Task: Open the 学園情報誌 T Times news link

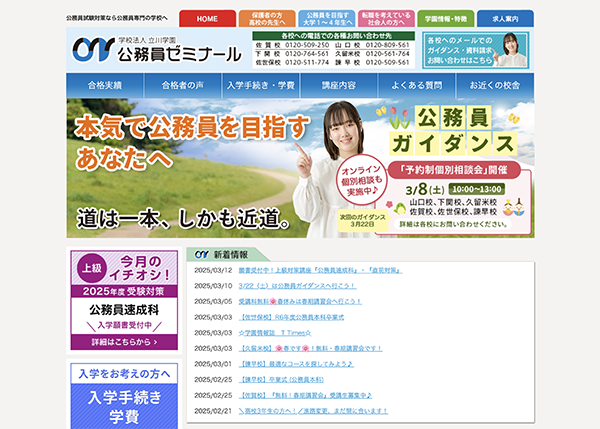Action: [275, 333]
